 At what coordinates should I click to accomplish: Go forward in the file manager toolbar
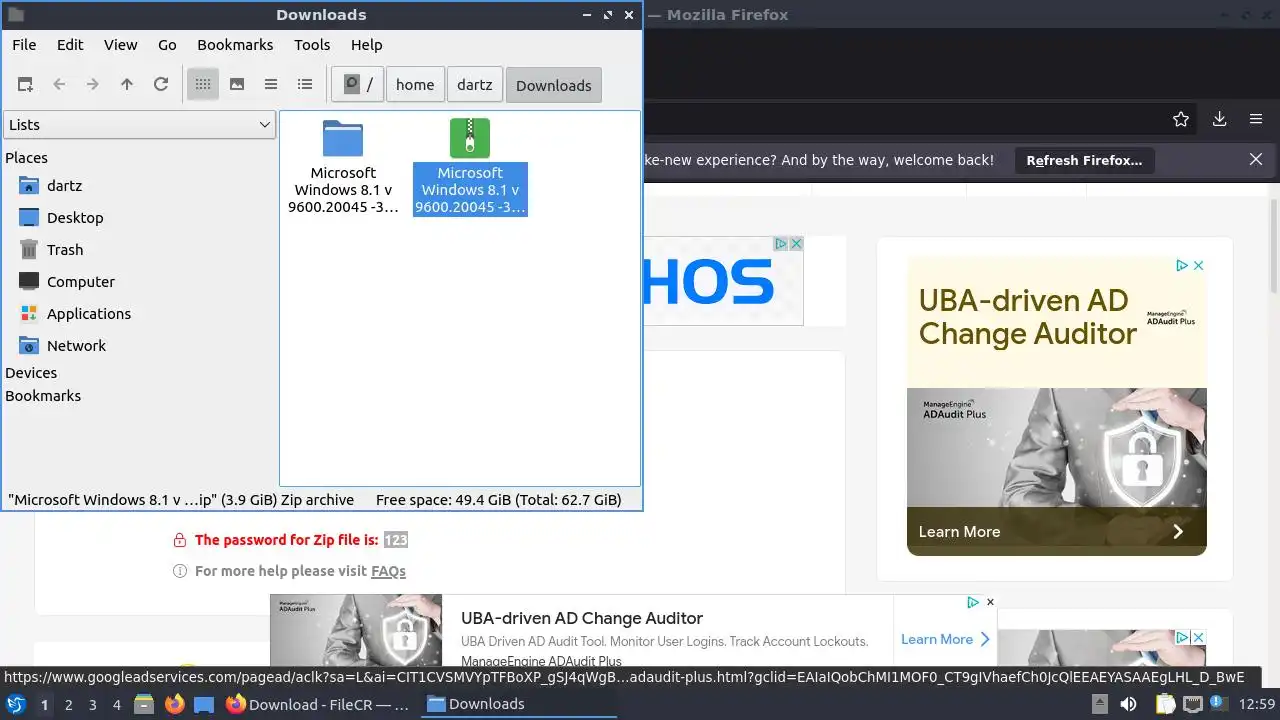pyautogui.click(x=93, y=85)
